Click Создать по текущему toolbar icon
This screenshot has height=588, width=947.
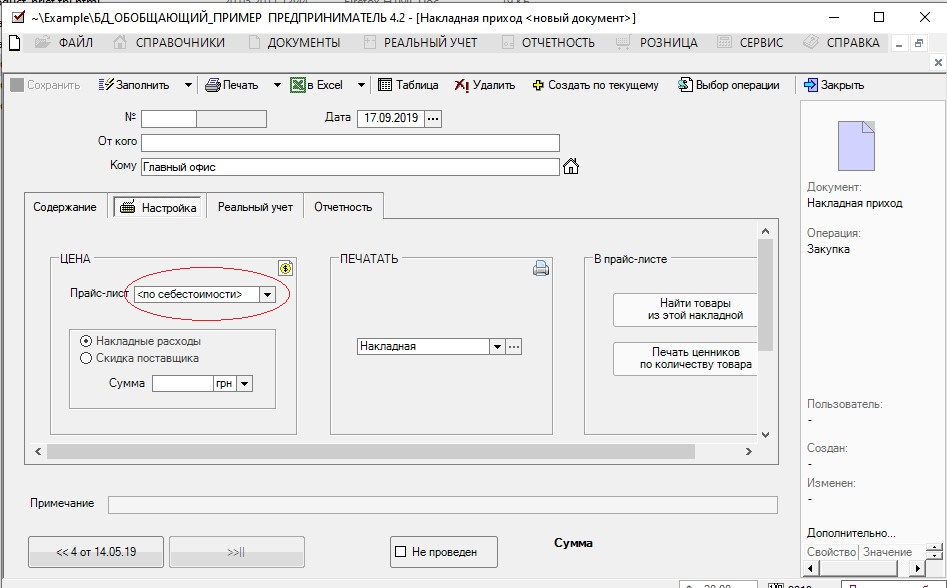coord(539,85)
